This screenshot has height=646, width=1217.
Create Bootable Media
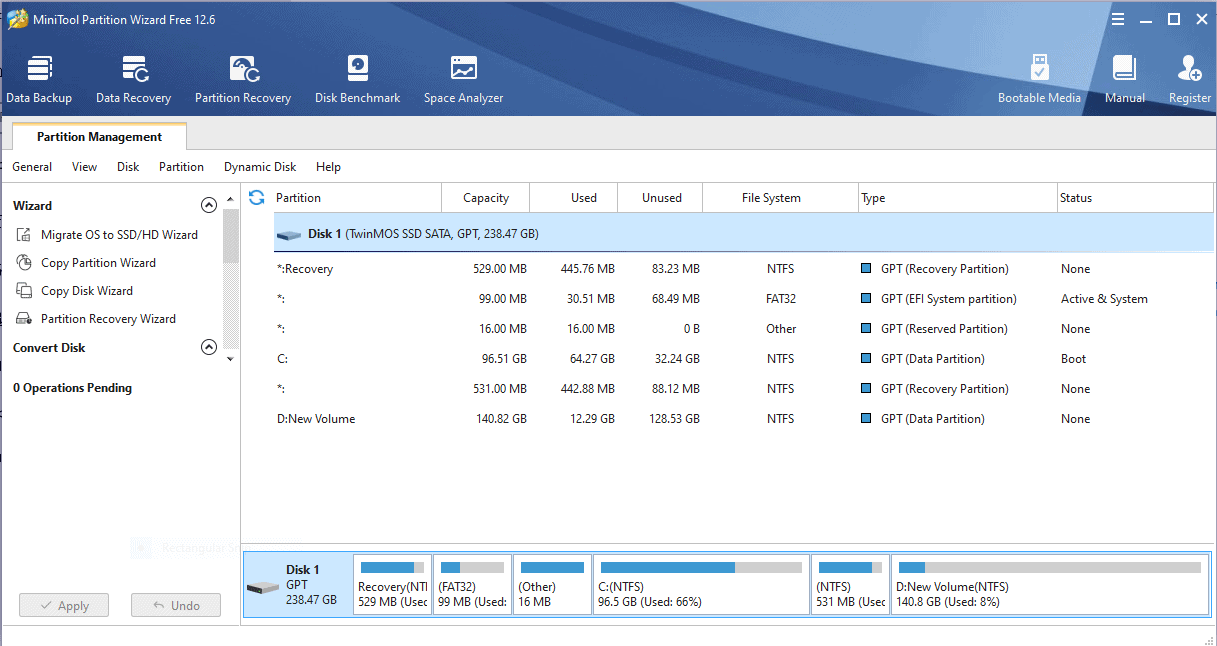point(1040,80)
